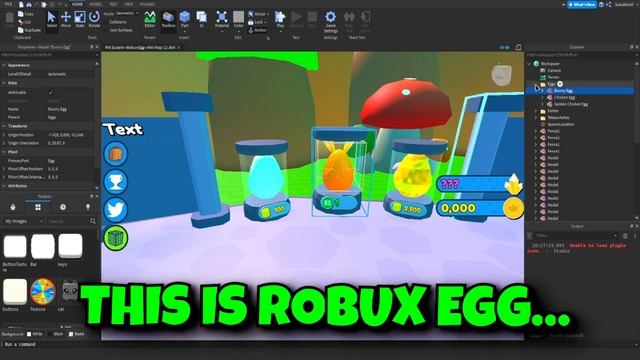This screenshot has width=640, height=360.
Task: Activate the Rotate tool
Action: point(94,19)
